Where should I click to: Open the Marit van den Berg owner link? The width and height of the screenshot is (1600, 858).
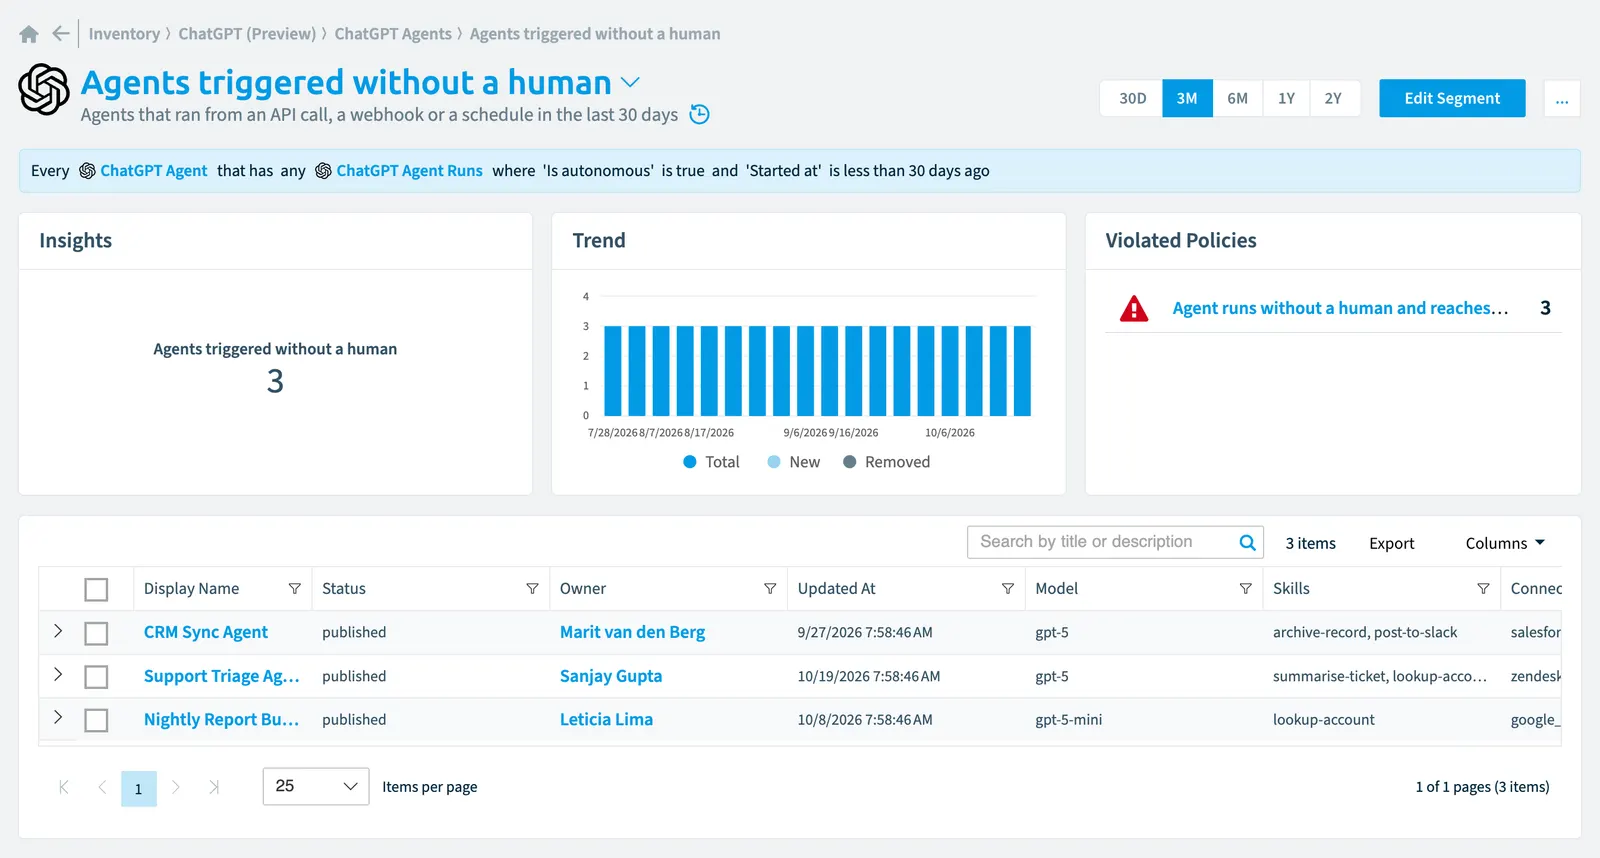pos(632,632)
